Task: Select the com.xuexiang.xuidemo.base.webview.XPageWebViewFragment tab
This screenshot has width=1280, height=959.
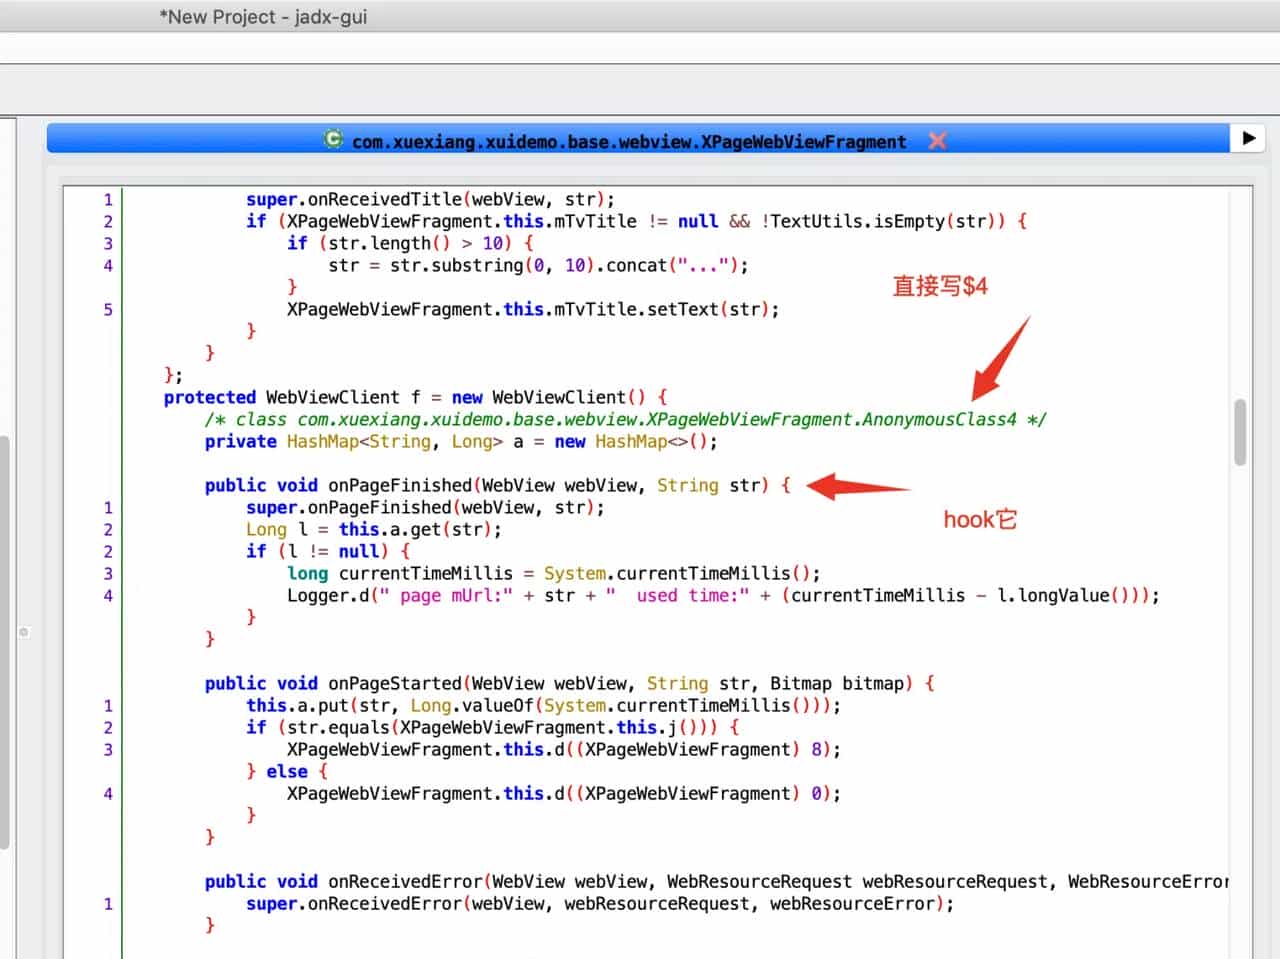Action: click(x=628, y=142)
